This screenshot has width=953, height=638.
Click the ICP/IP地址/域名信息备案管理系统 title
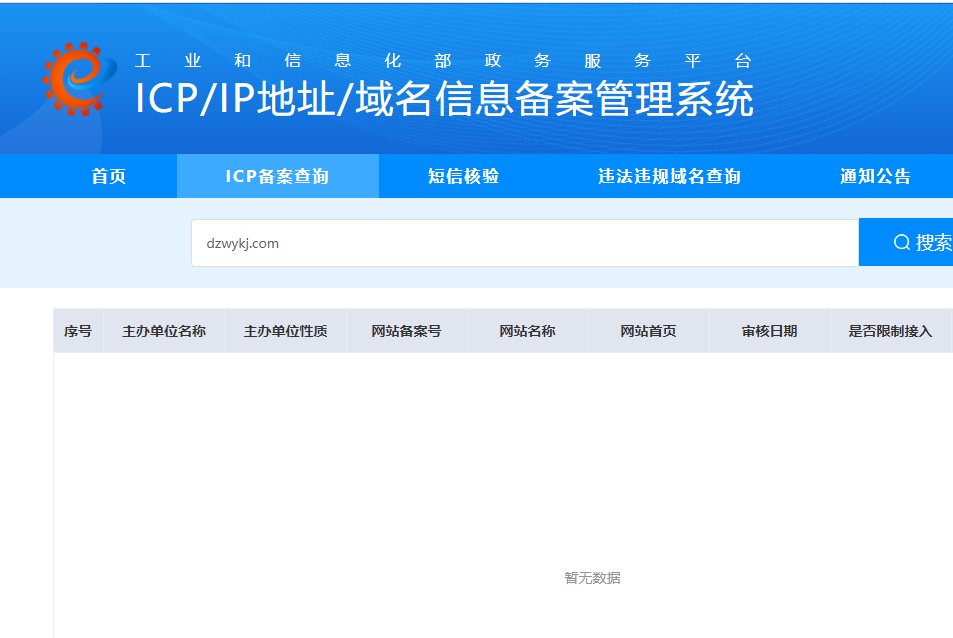444,100
